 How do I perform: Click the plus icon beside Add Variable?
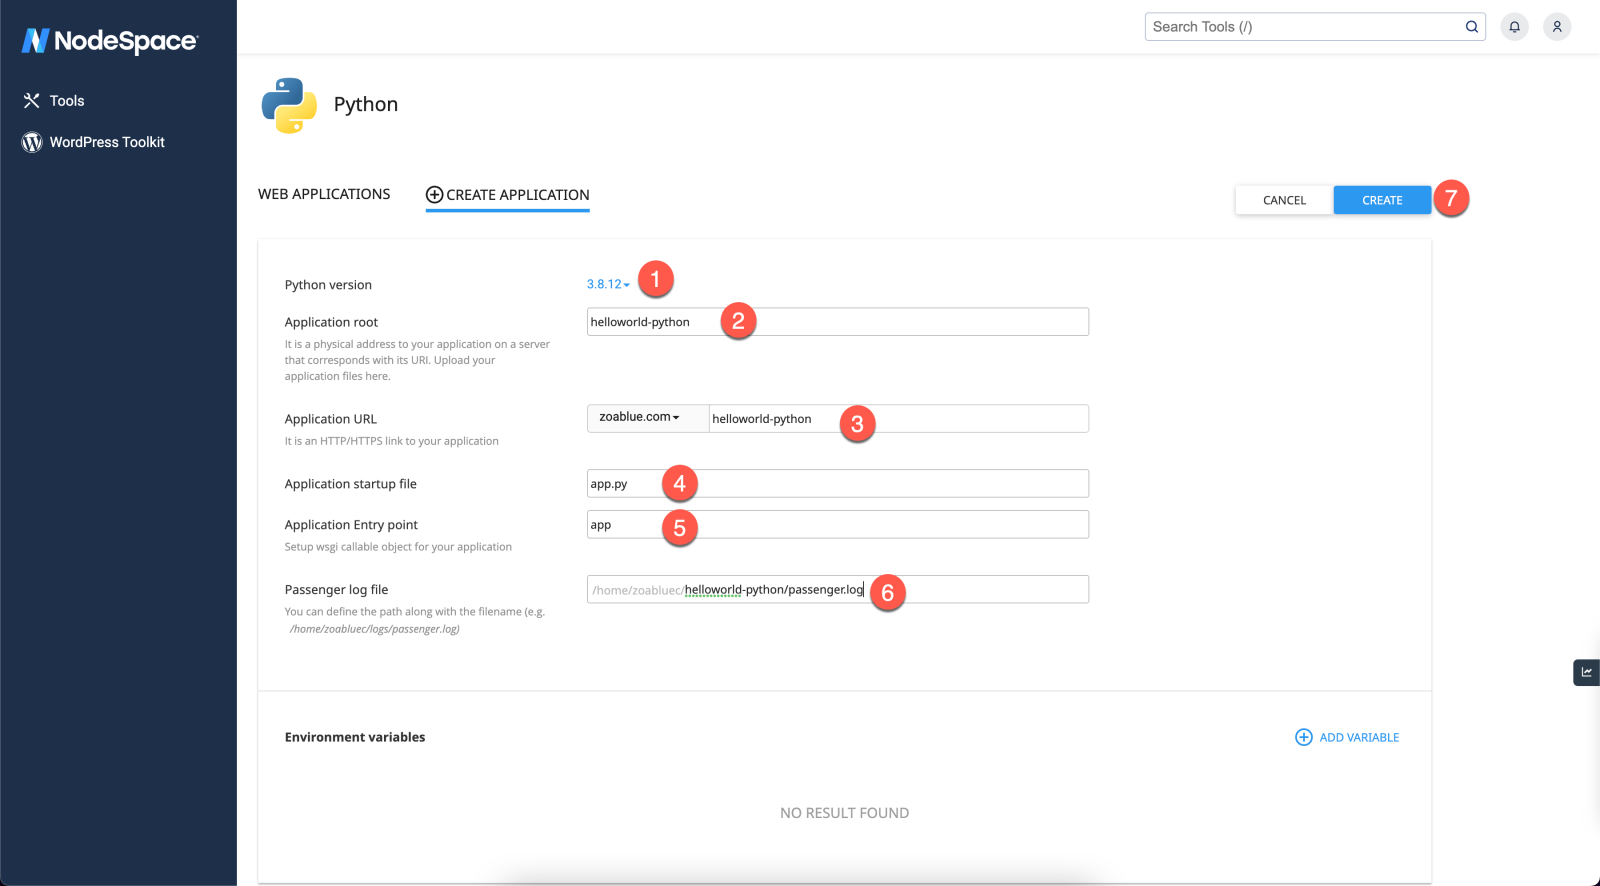coord(1303,737)
